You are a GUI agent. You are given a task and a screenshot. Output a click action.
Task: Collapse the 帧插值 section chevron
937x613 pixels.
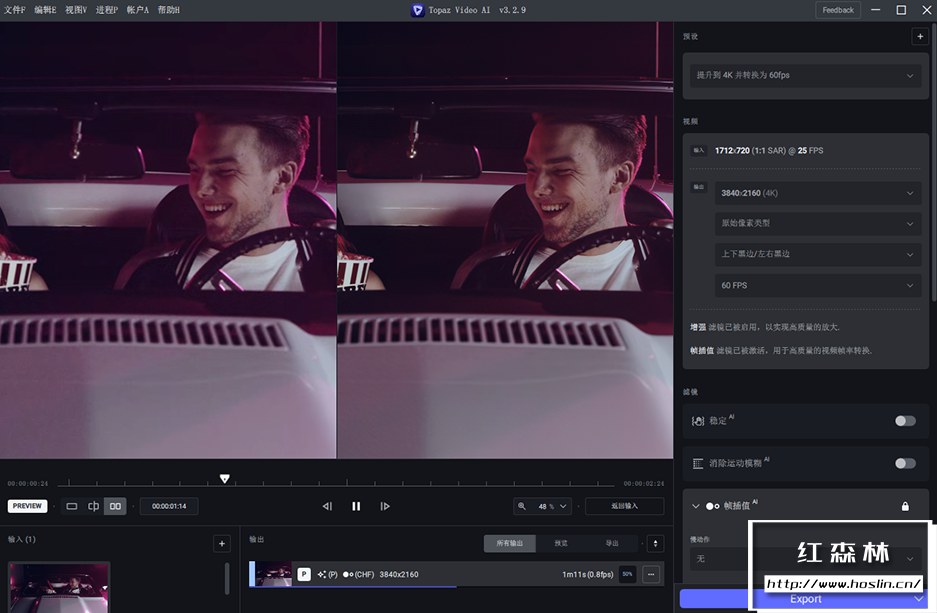click(695, 506)
